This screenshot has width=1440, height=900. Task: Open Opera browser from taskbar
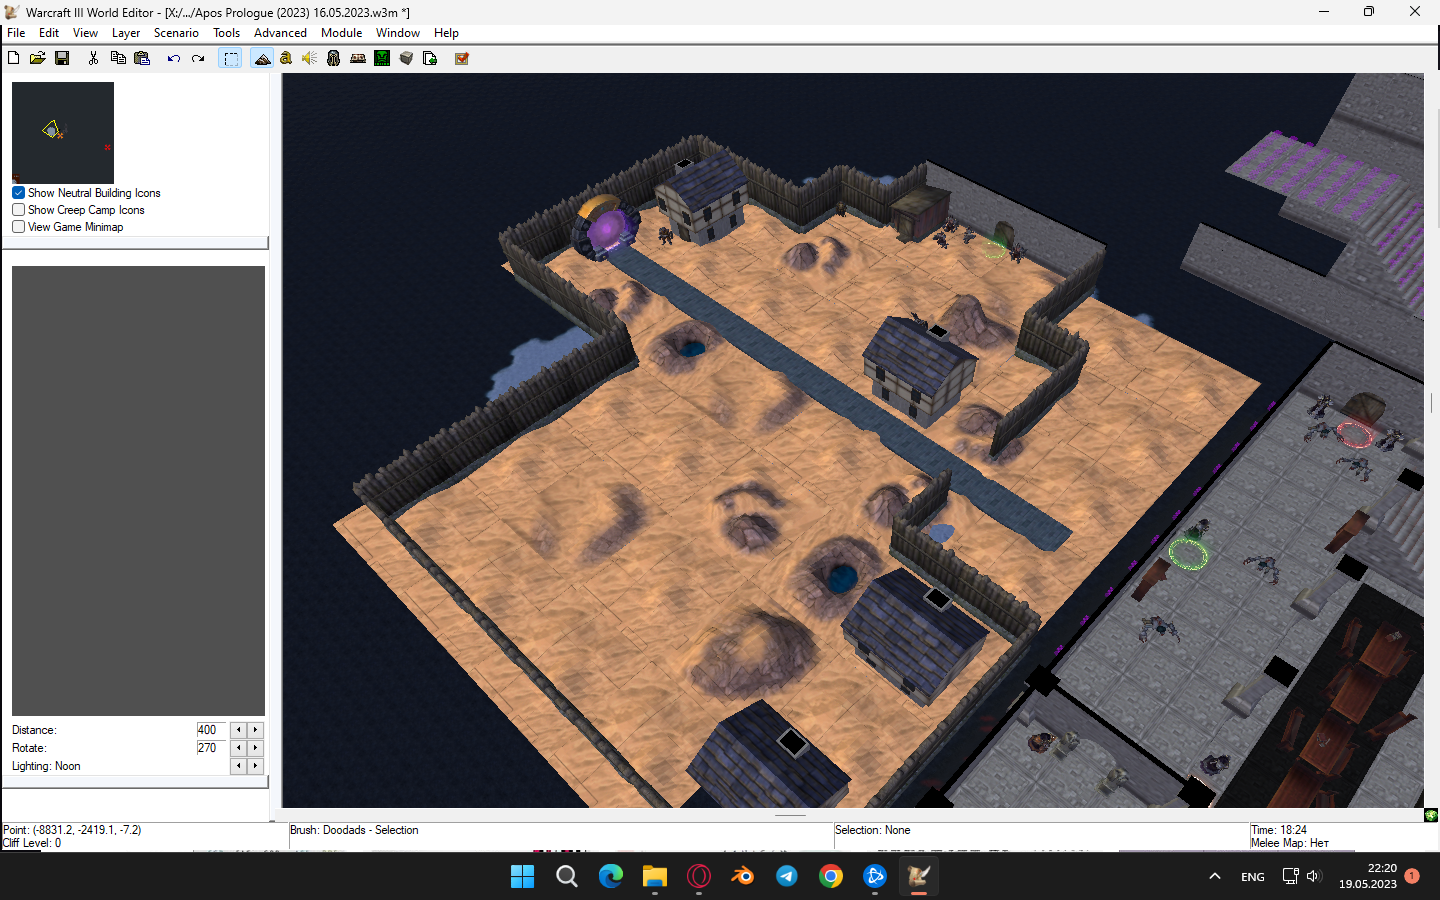(699, 877)
